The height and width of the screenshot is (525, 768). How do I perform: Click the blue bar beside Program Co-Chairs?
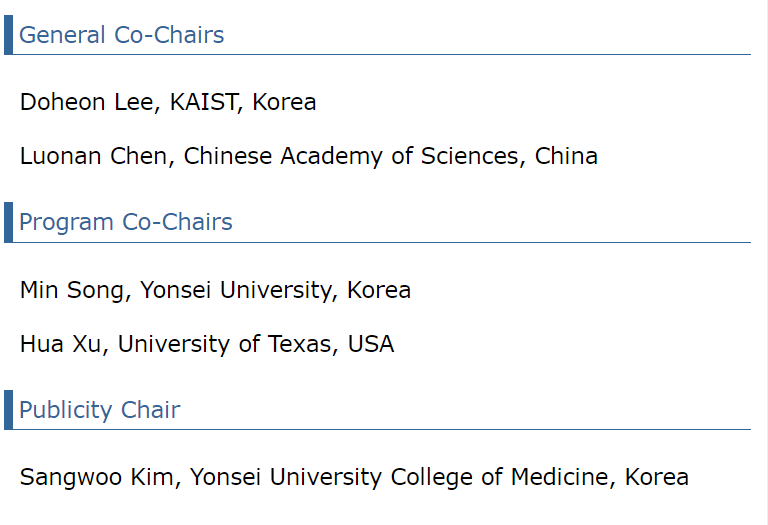(8, 222)
